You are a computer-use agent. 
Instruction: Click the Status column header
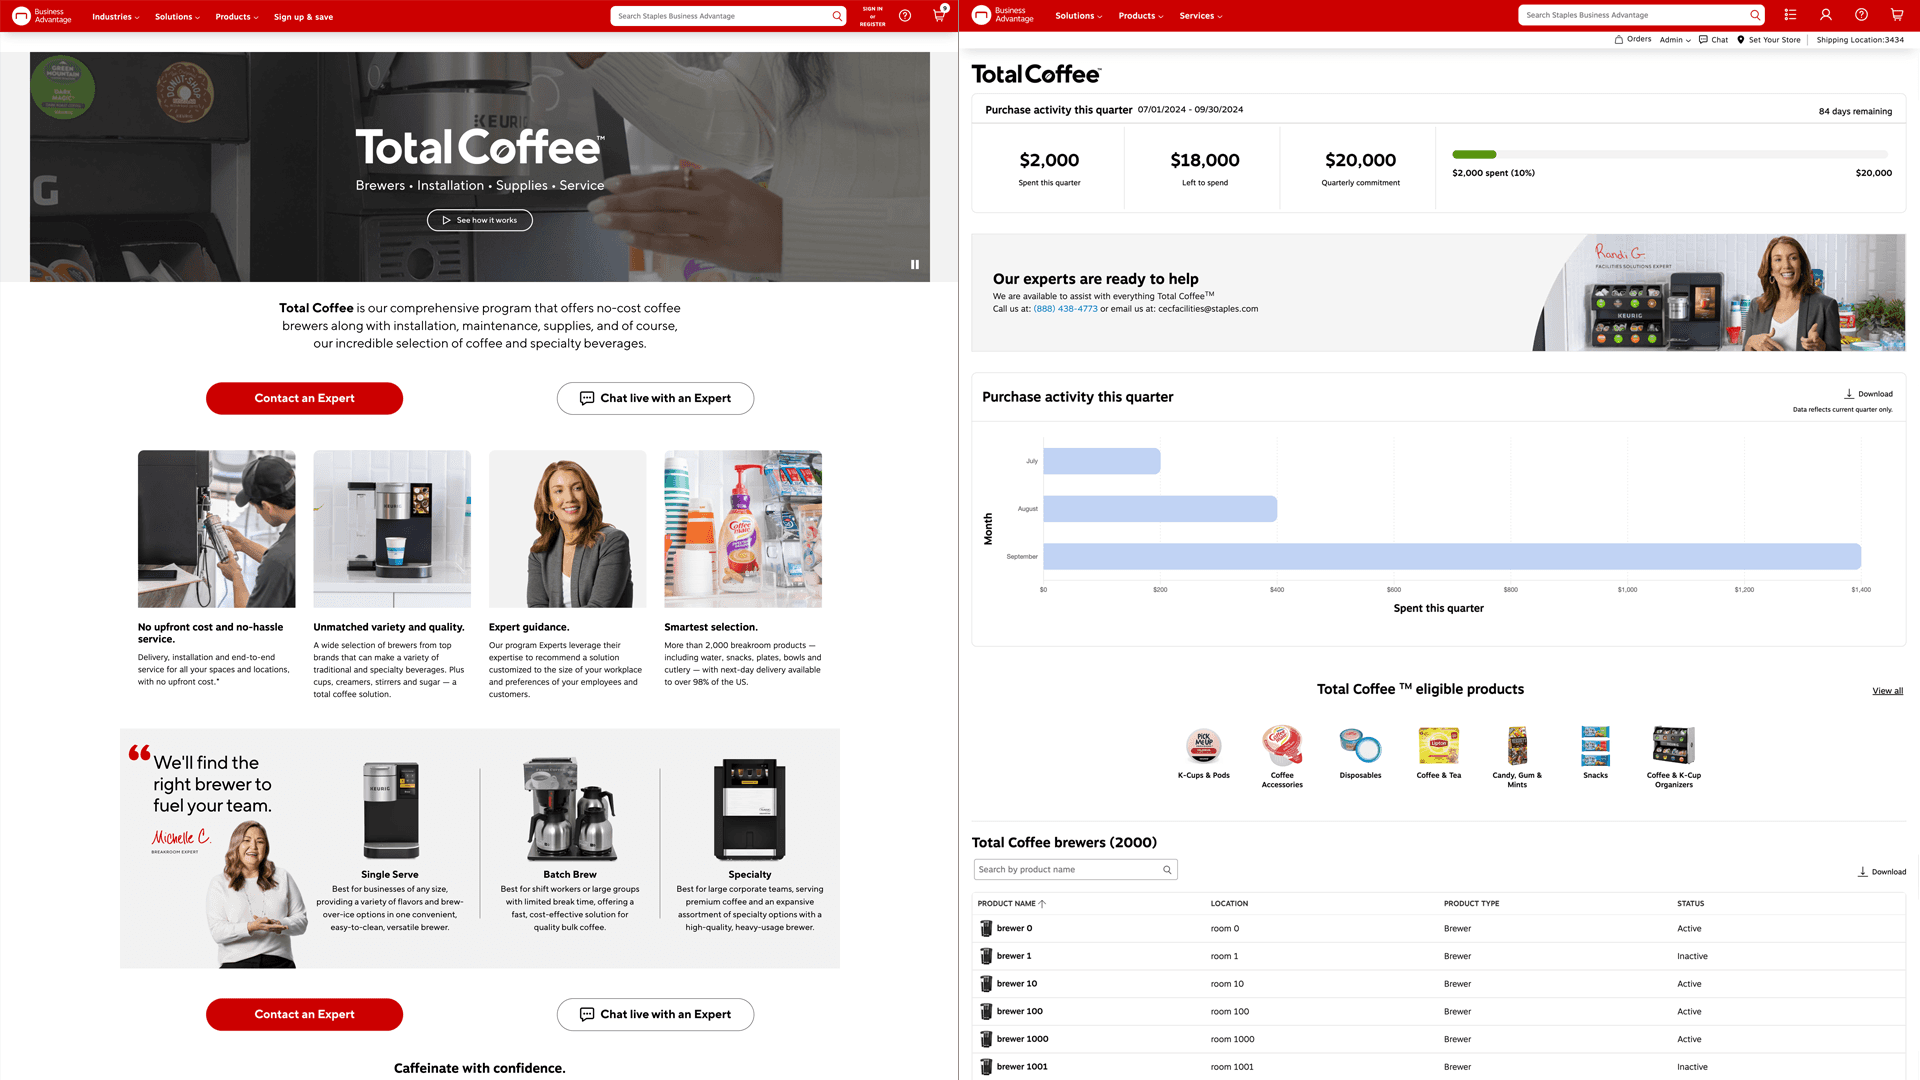(1690, 904)
